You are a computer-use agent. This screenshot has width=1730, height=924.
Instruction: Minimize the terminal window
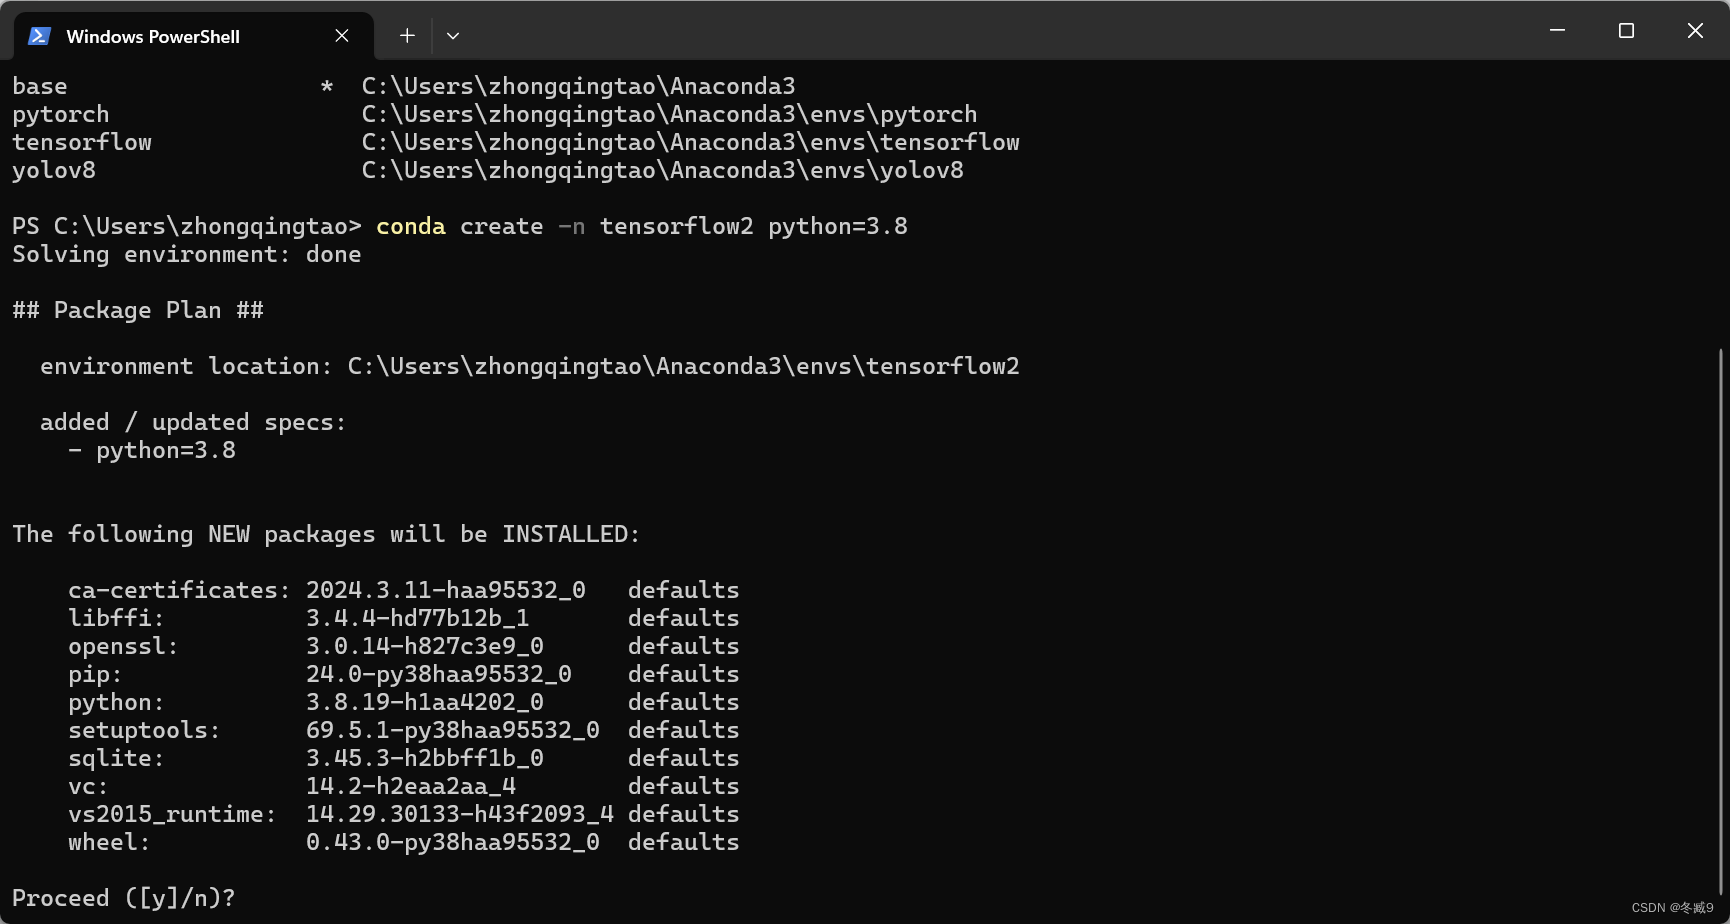pos(1556,30)
